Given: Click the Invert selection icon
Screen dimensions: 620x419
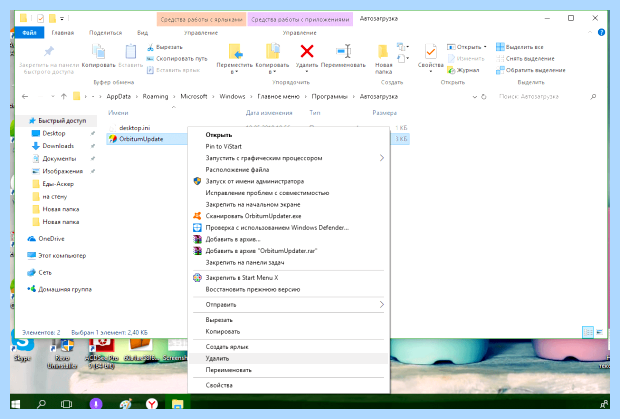Looking at the screenshot, I should click(500, 70).
